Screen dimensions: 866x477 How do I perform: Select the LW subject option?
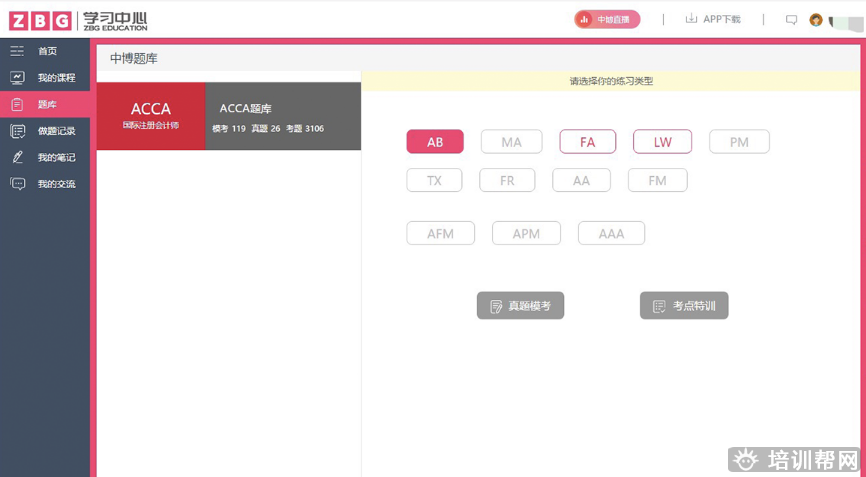(x=662, y=142)
